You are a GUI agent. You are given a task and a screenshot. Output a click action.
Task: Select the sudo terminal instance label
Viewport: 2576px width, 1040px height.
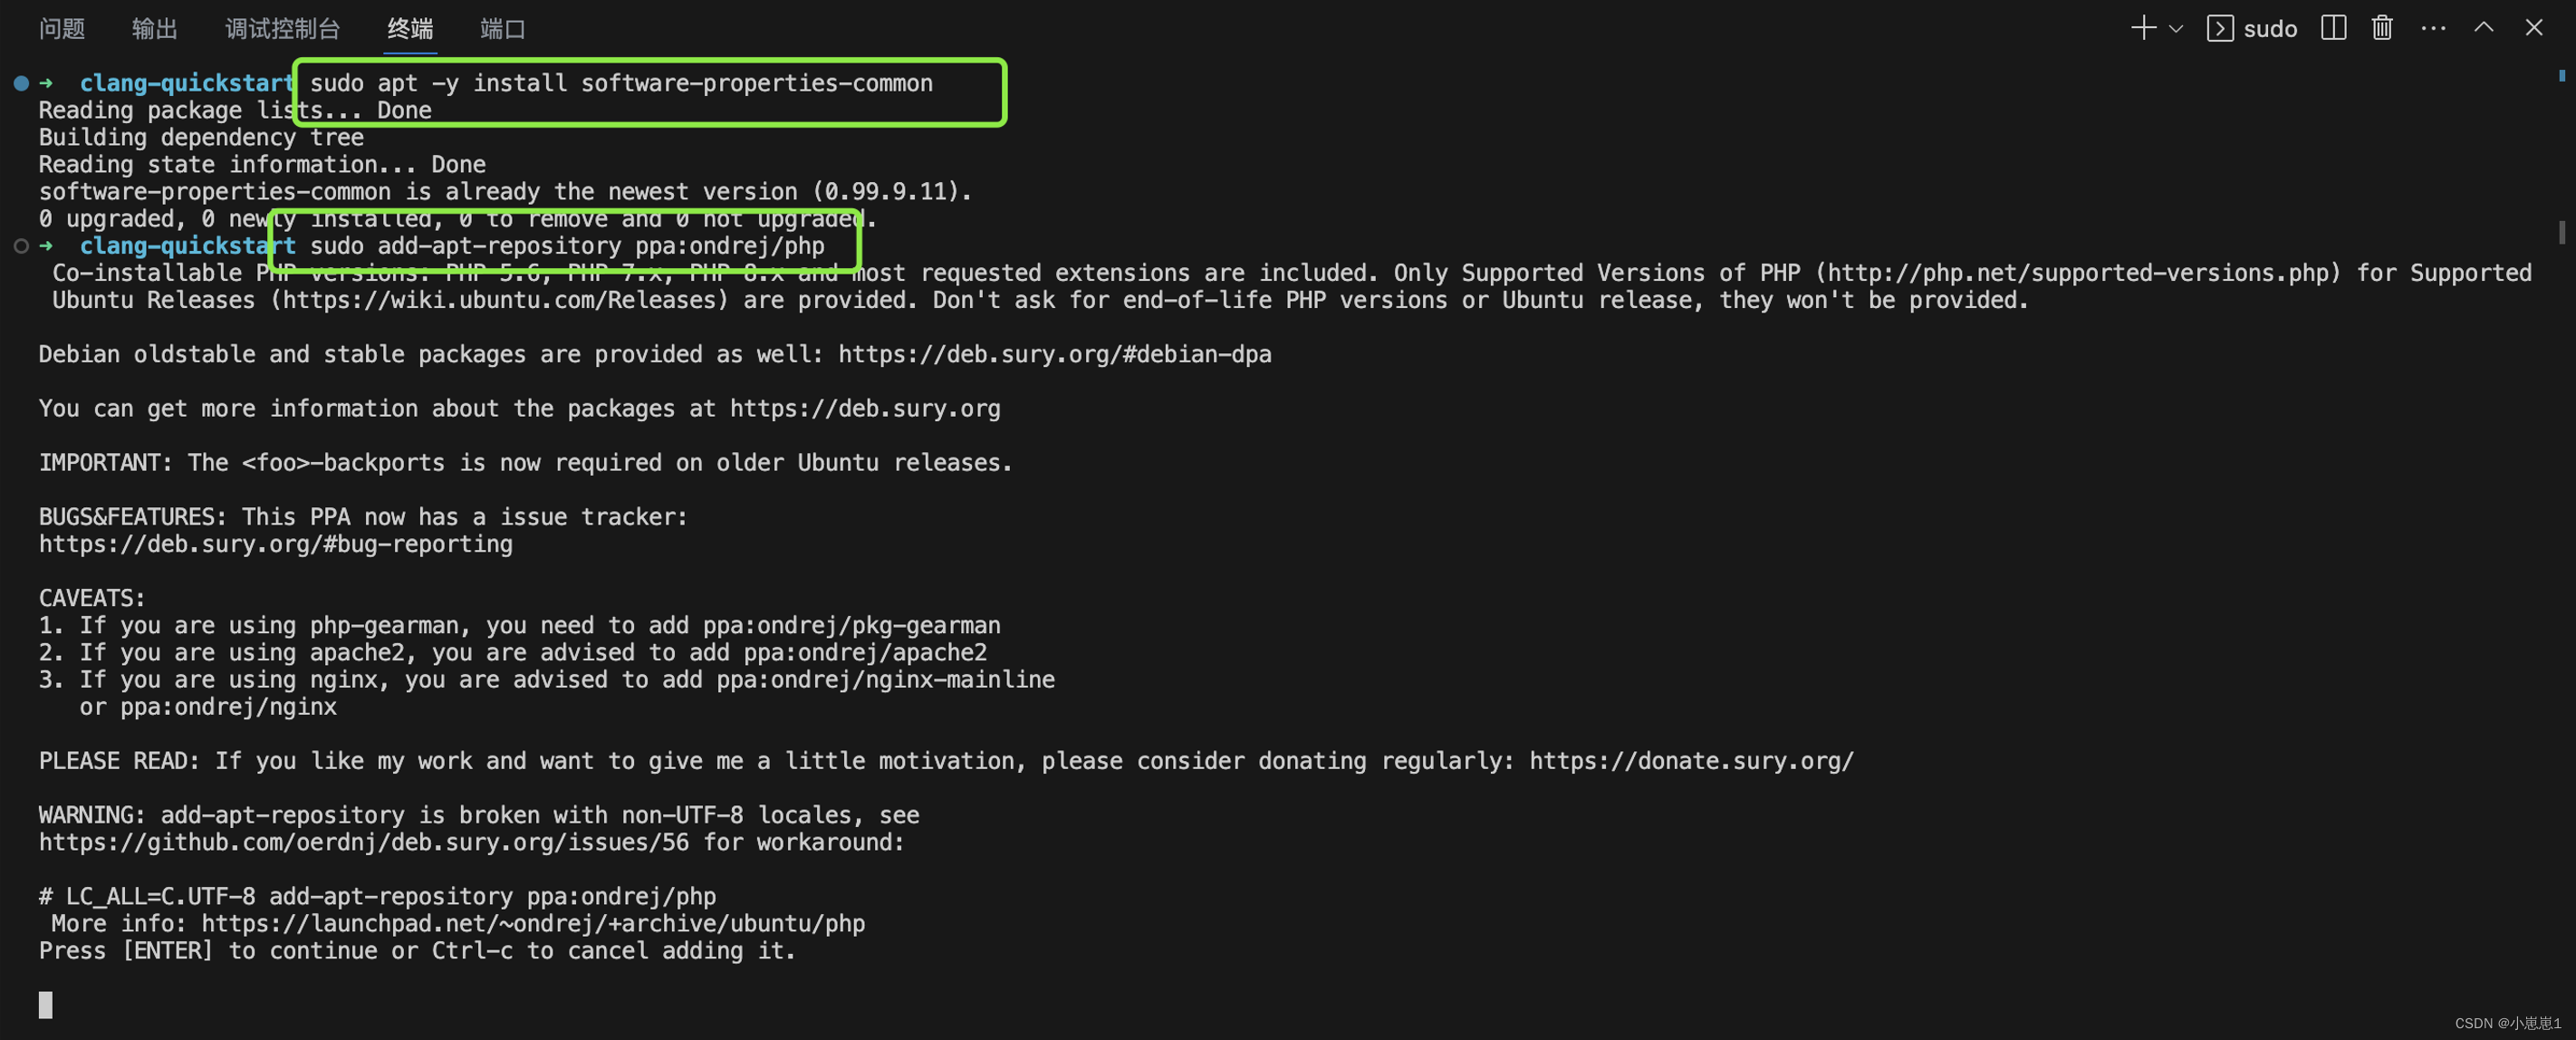[x=2270, y=29]
